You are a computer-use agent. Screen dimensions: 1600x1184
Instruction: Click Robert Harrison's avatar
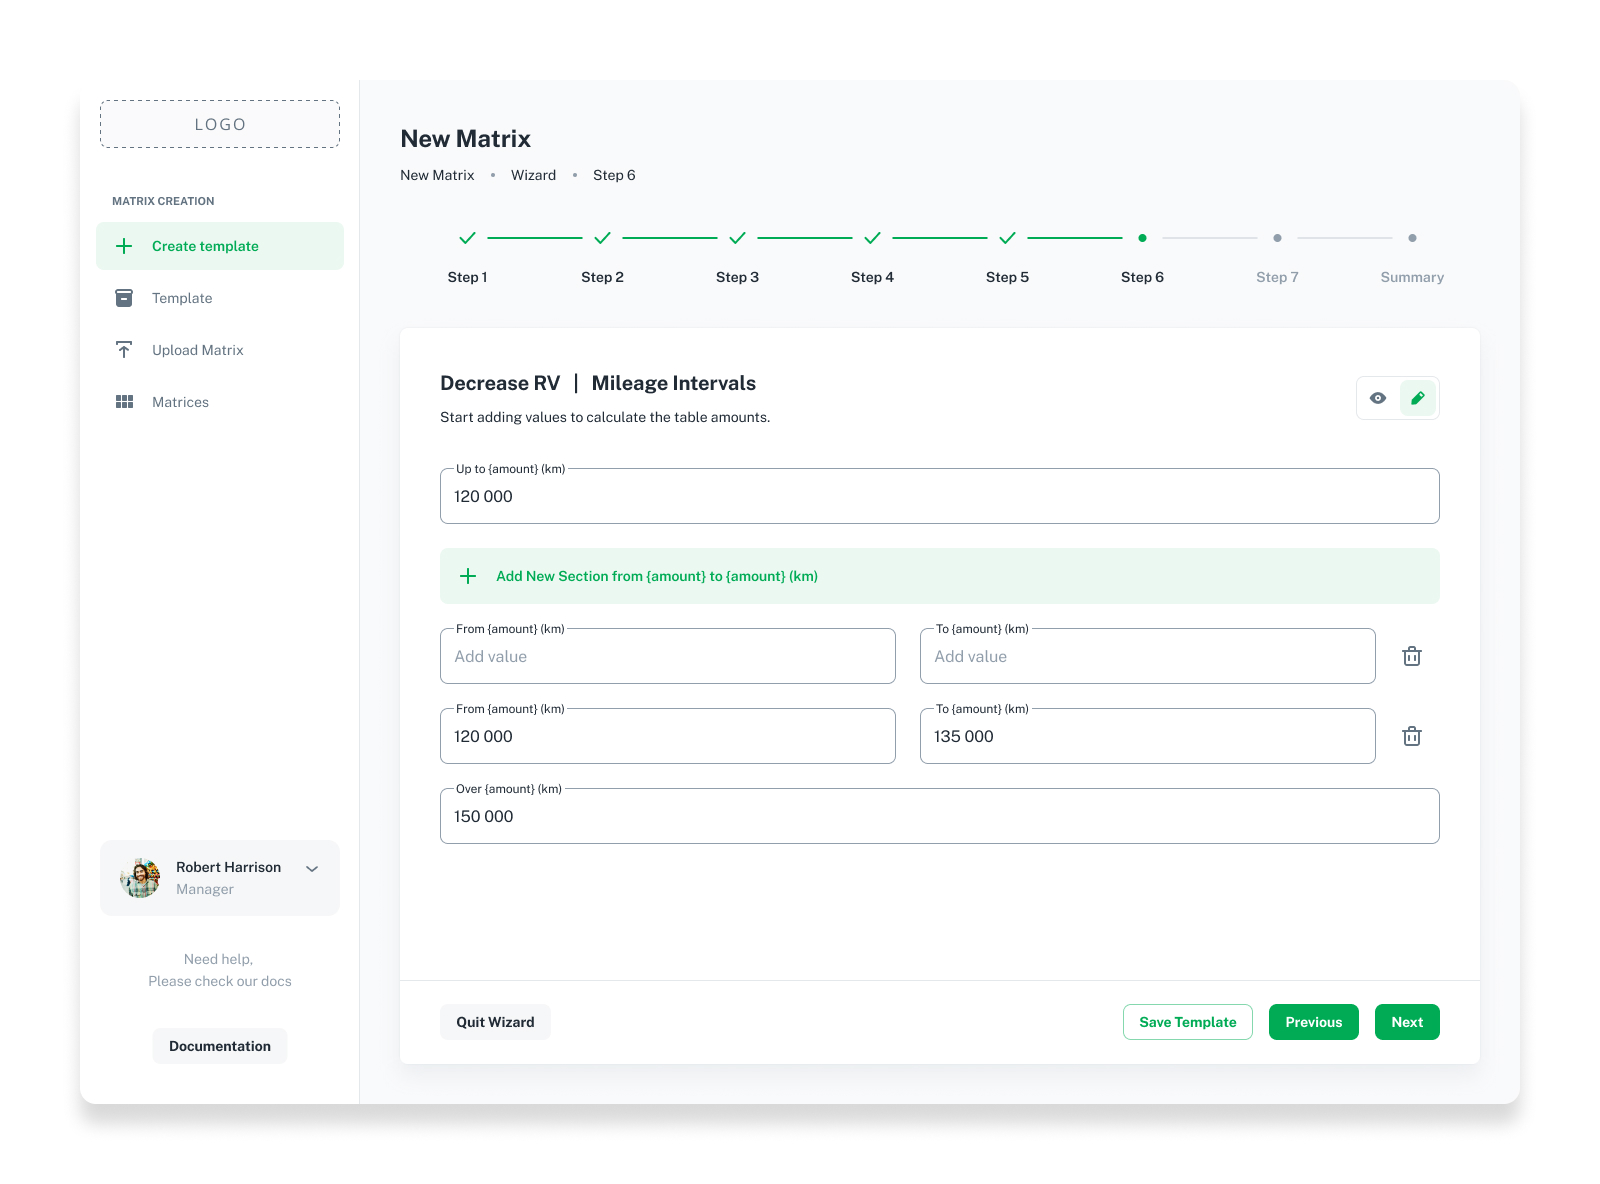[x=140, y=878]
